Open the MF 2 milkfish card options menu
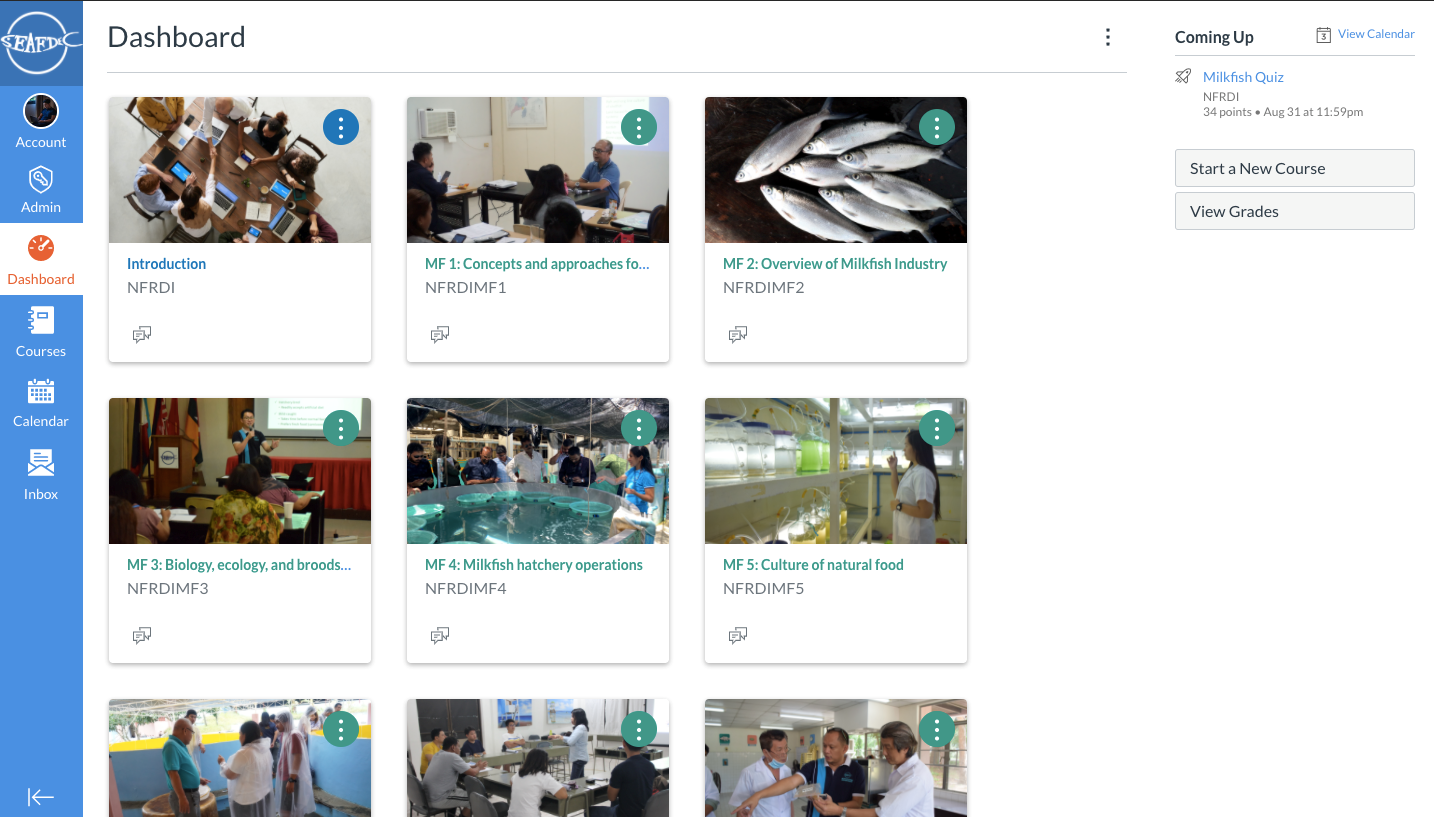The width and height of the screenshot is (1434, 817). [x=937, y=128]
